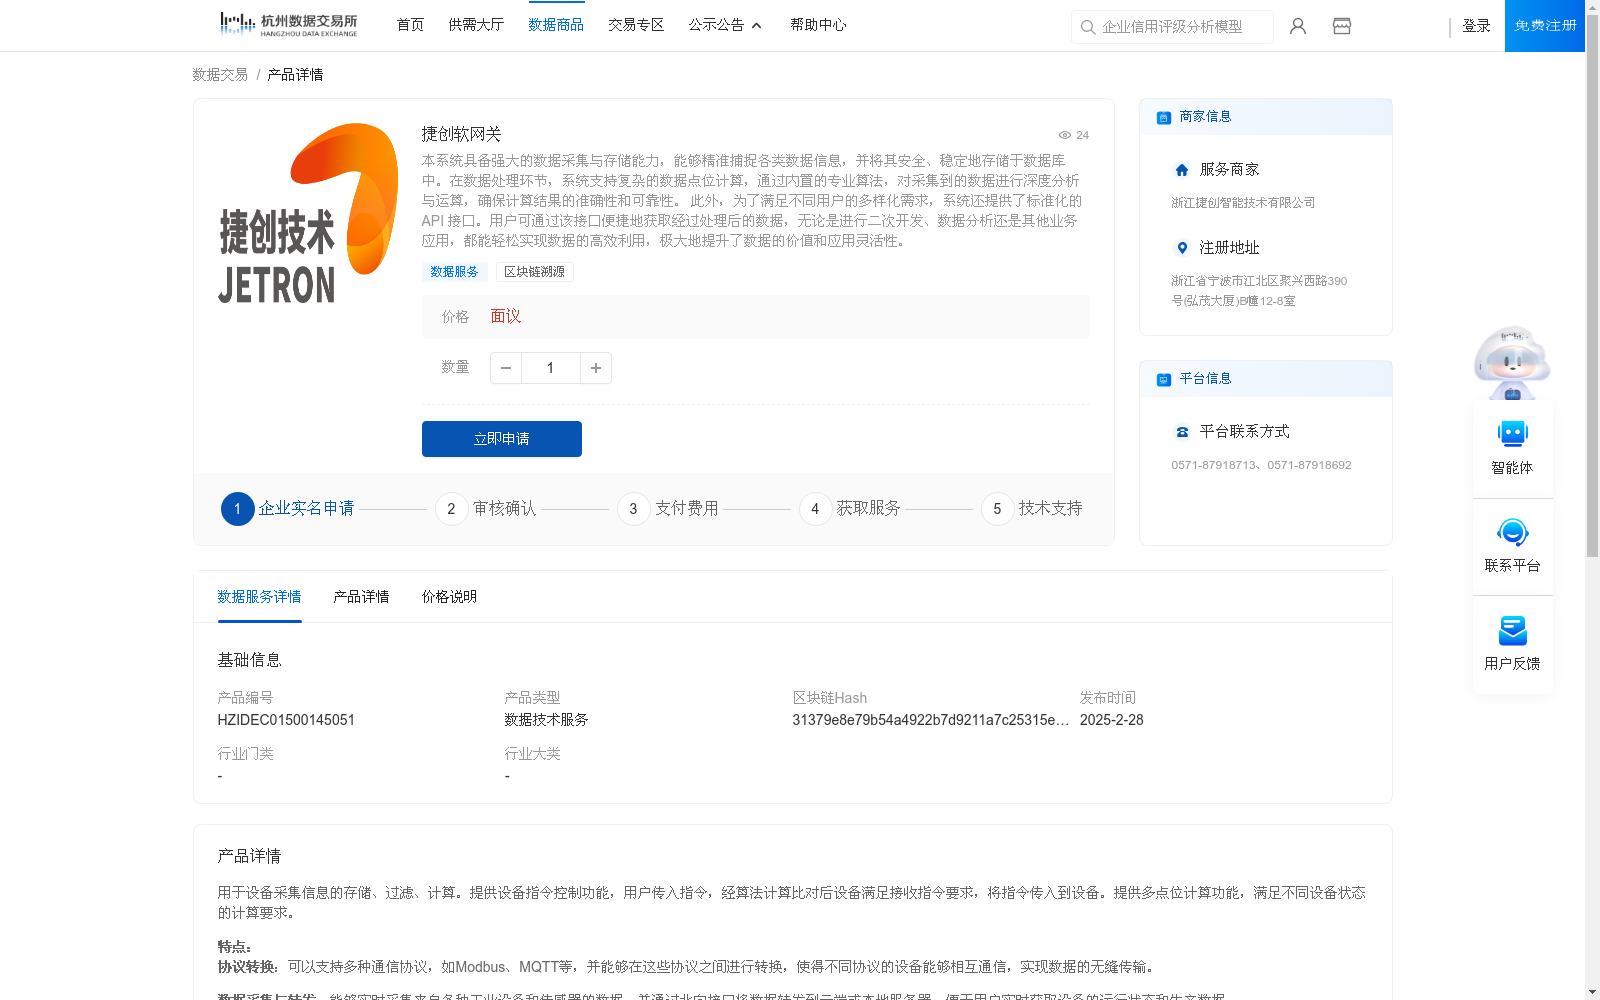Click the 平台联系方式 telephone icon
This screenshot has width=1600, height=1000.
pyautogui.click(x=1182, y=432)
